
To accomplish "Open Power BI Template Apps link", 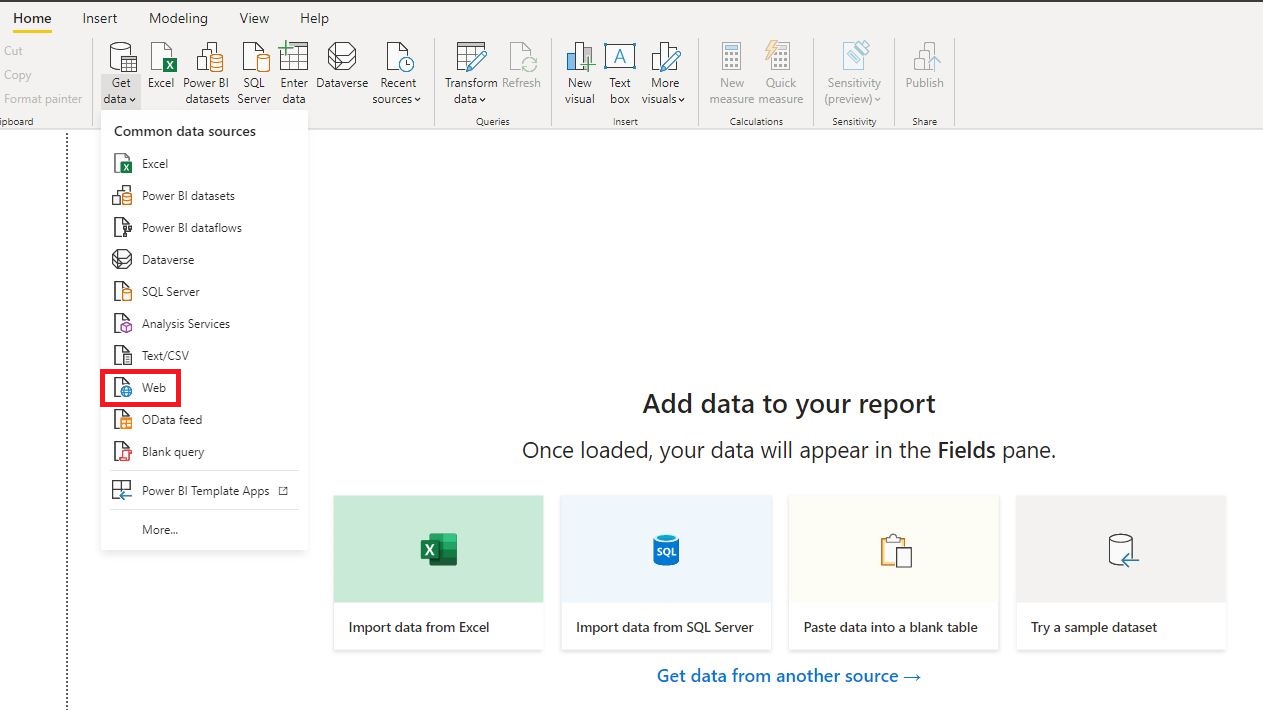I will coord(204,491).
